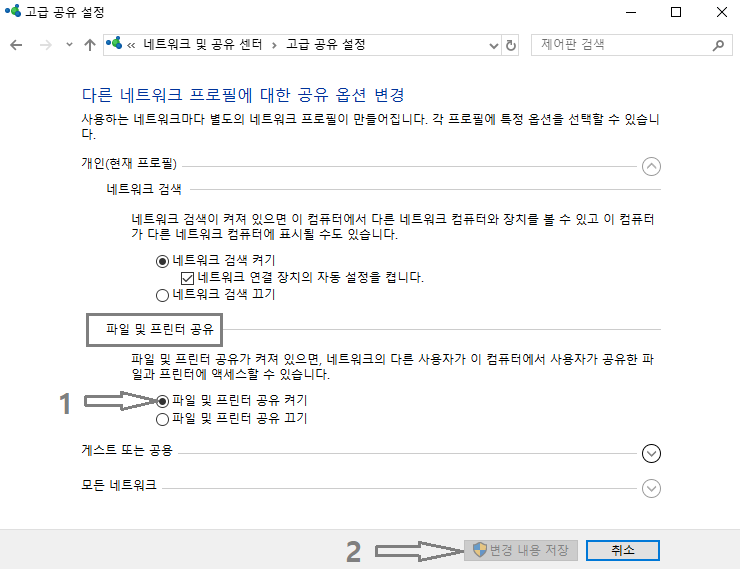This screenshot has height=569, width=740.
Task: Select 파일 및 프린터 공유 끄기 option
Action: point(162,419)
